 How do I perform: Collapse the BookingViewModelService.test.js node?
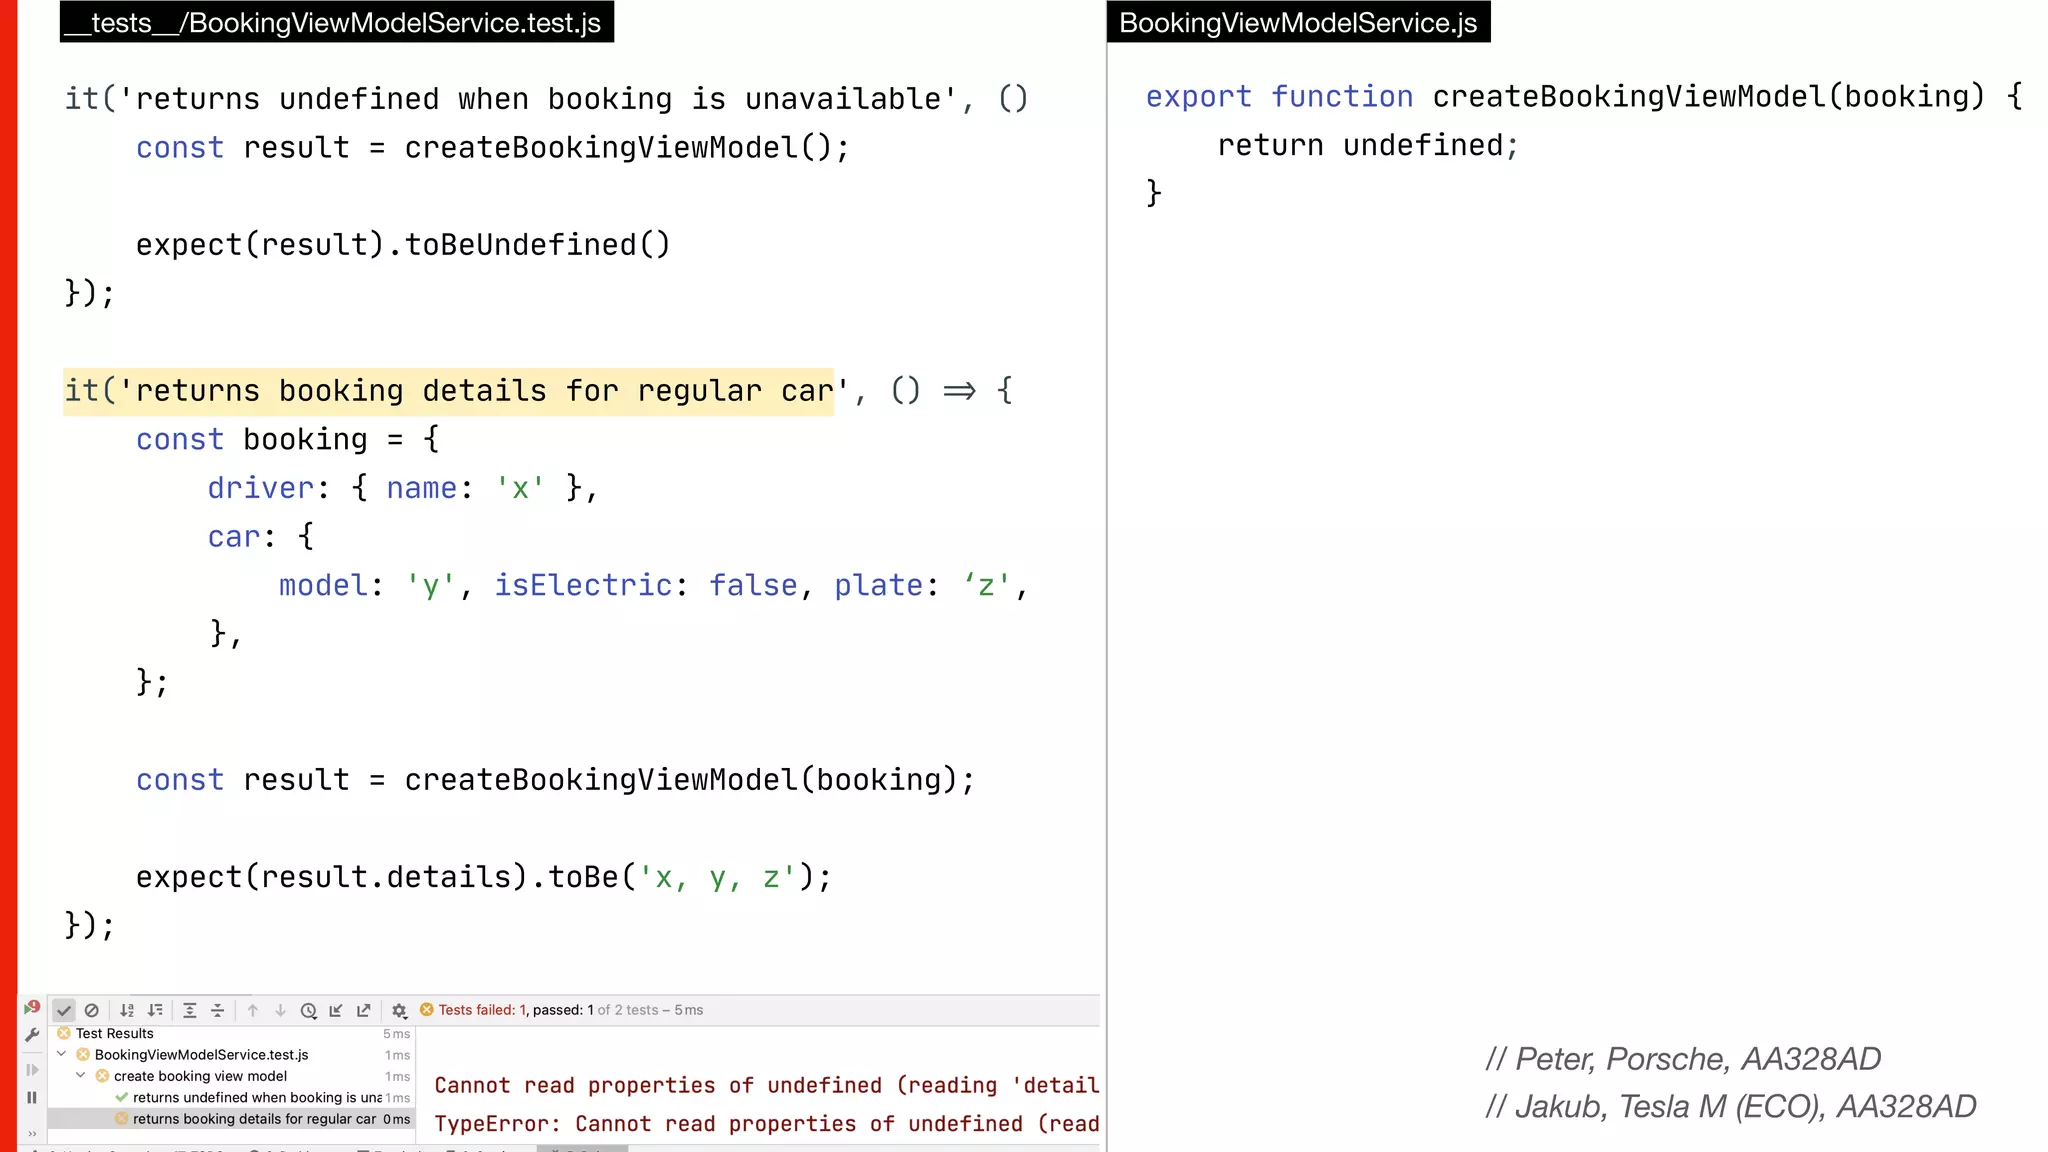pyautogui.click(x=62, y=1054)
